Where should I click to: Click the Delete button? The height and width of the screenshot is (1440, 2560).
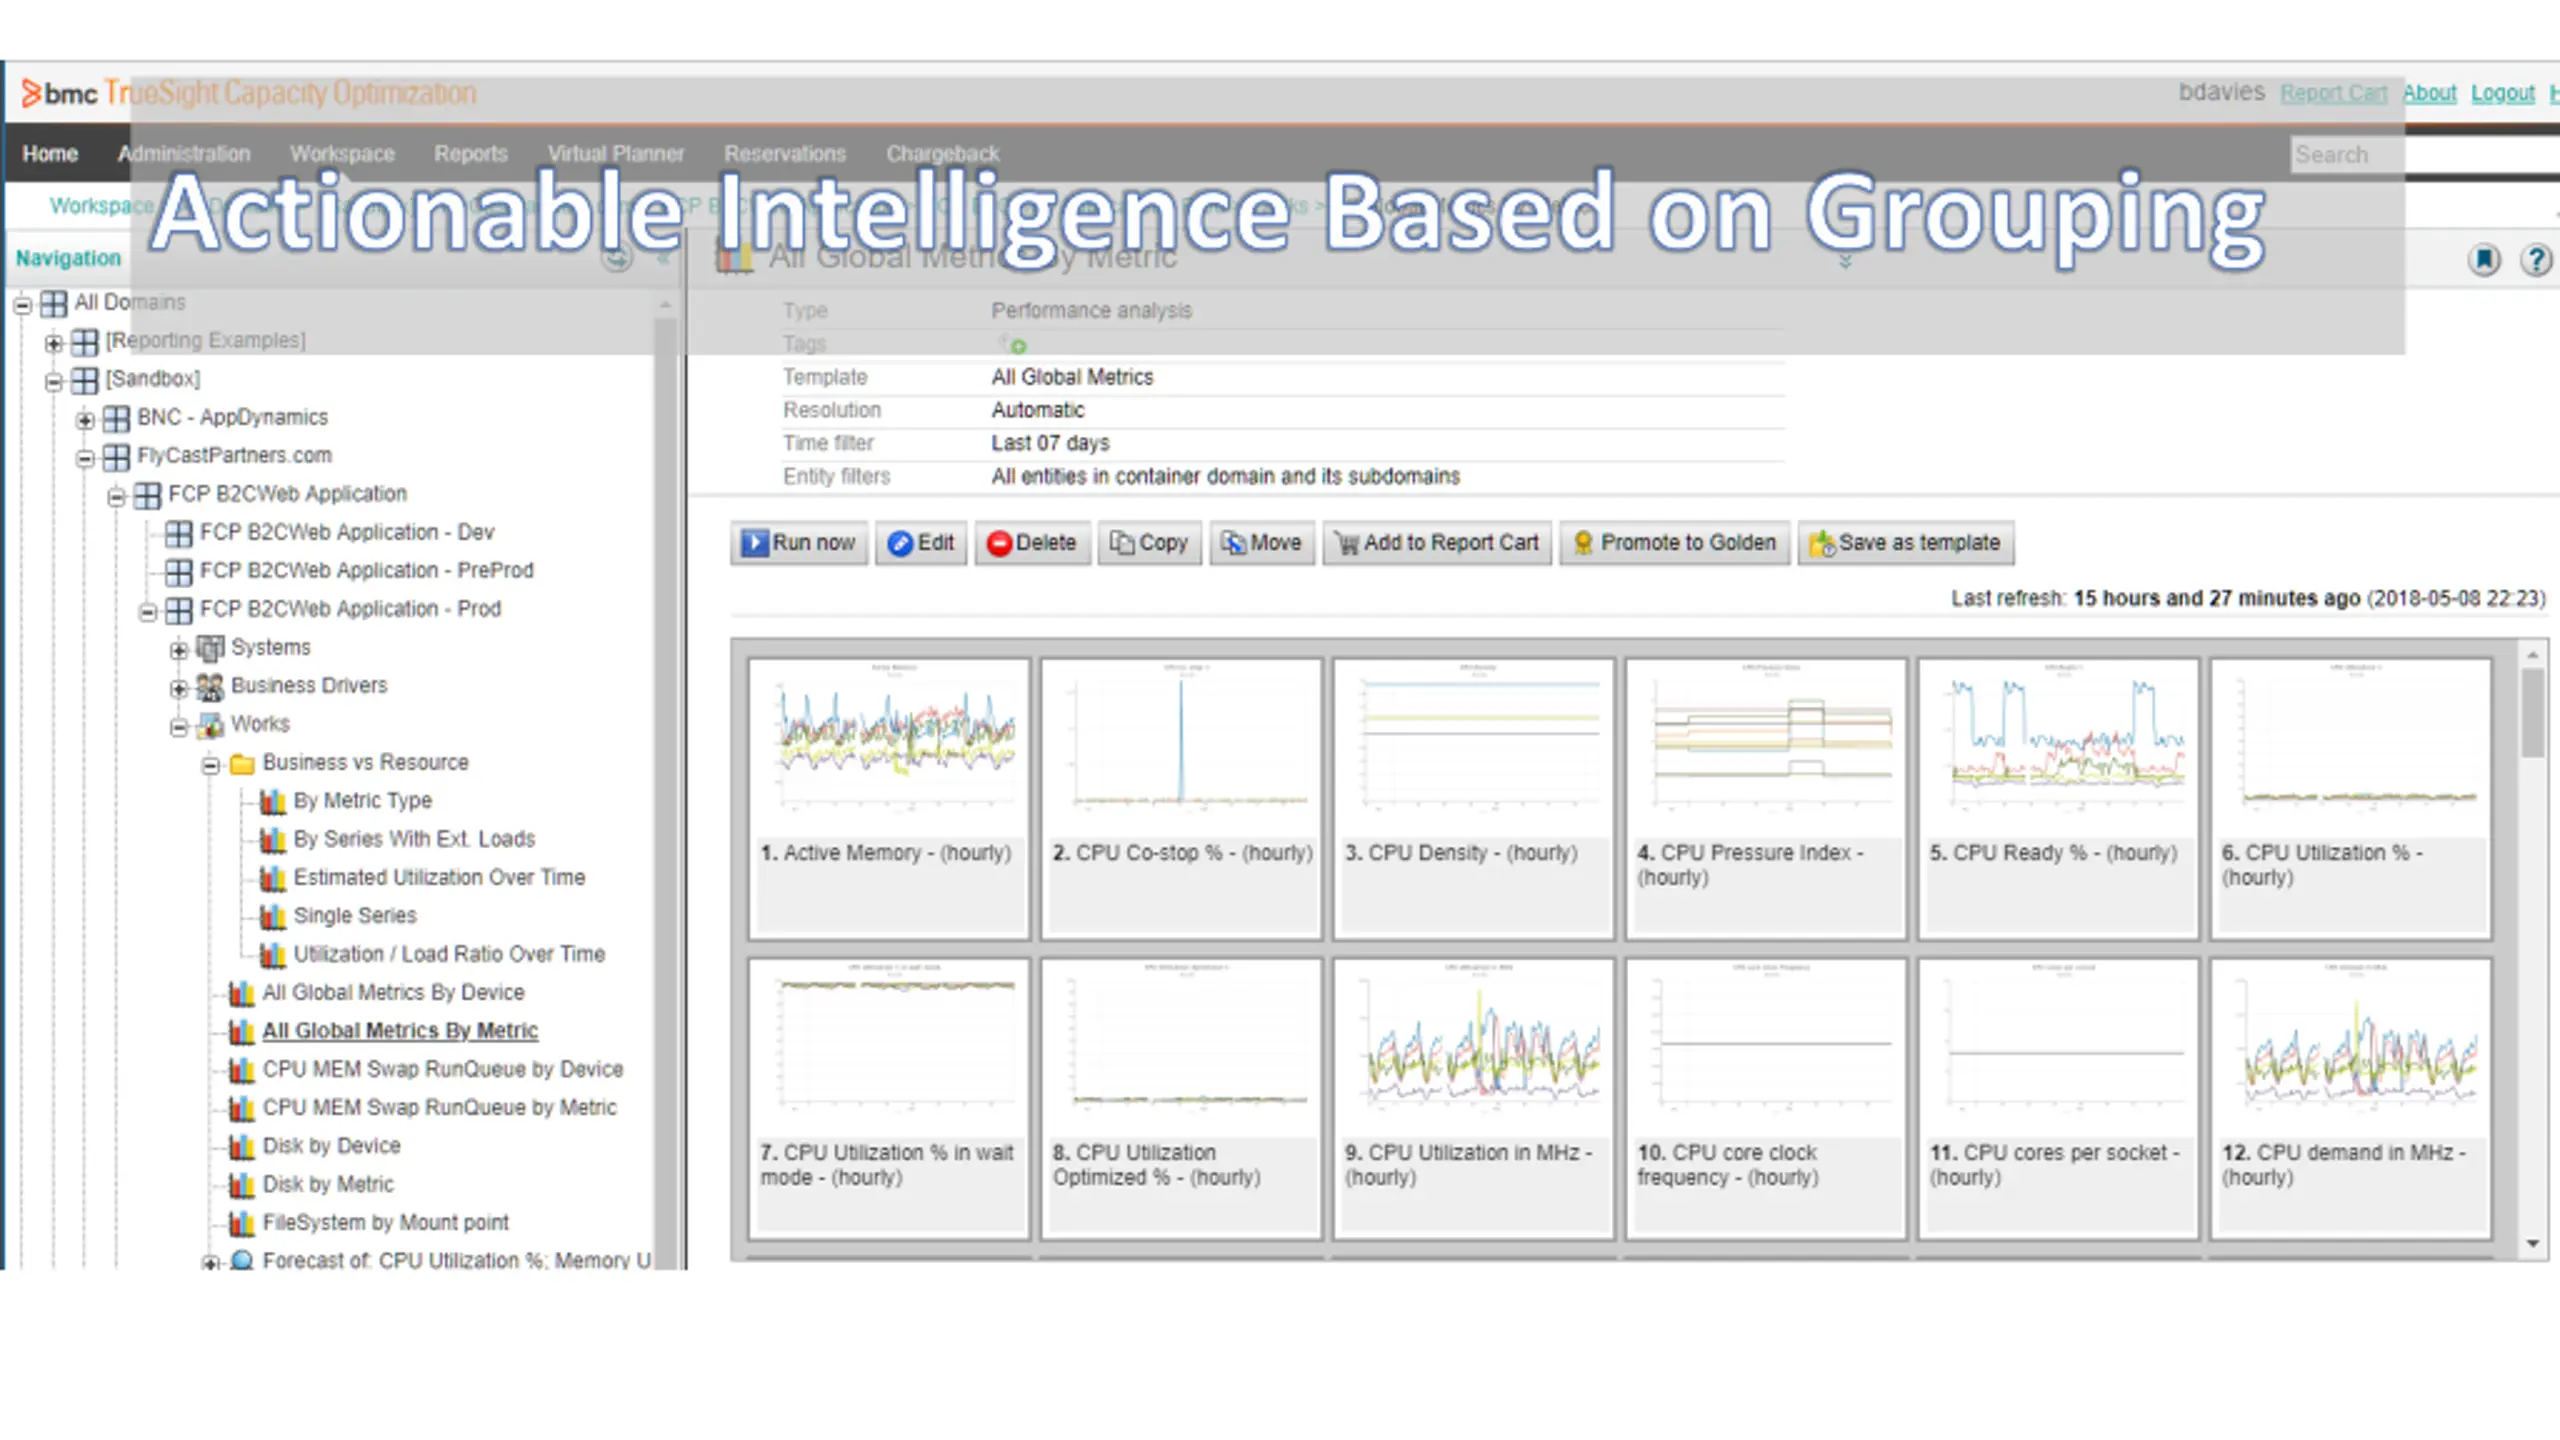pyautogui.click(x=1032, y=543)
